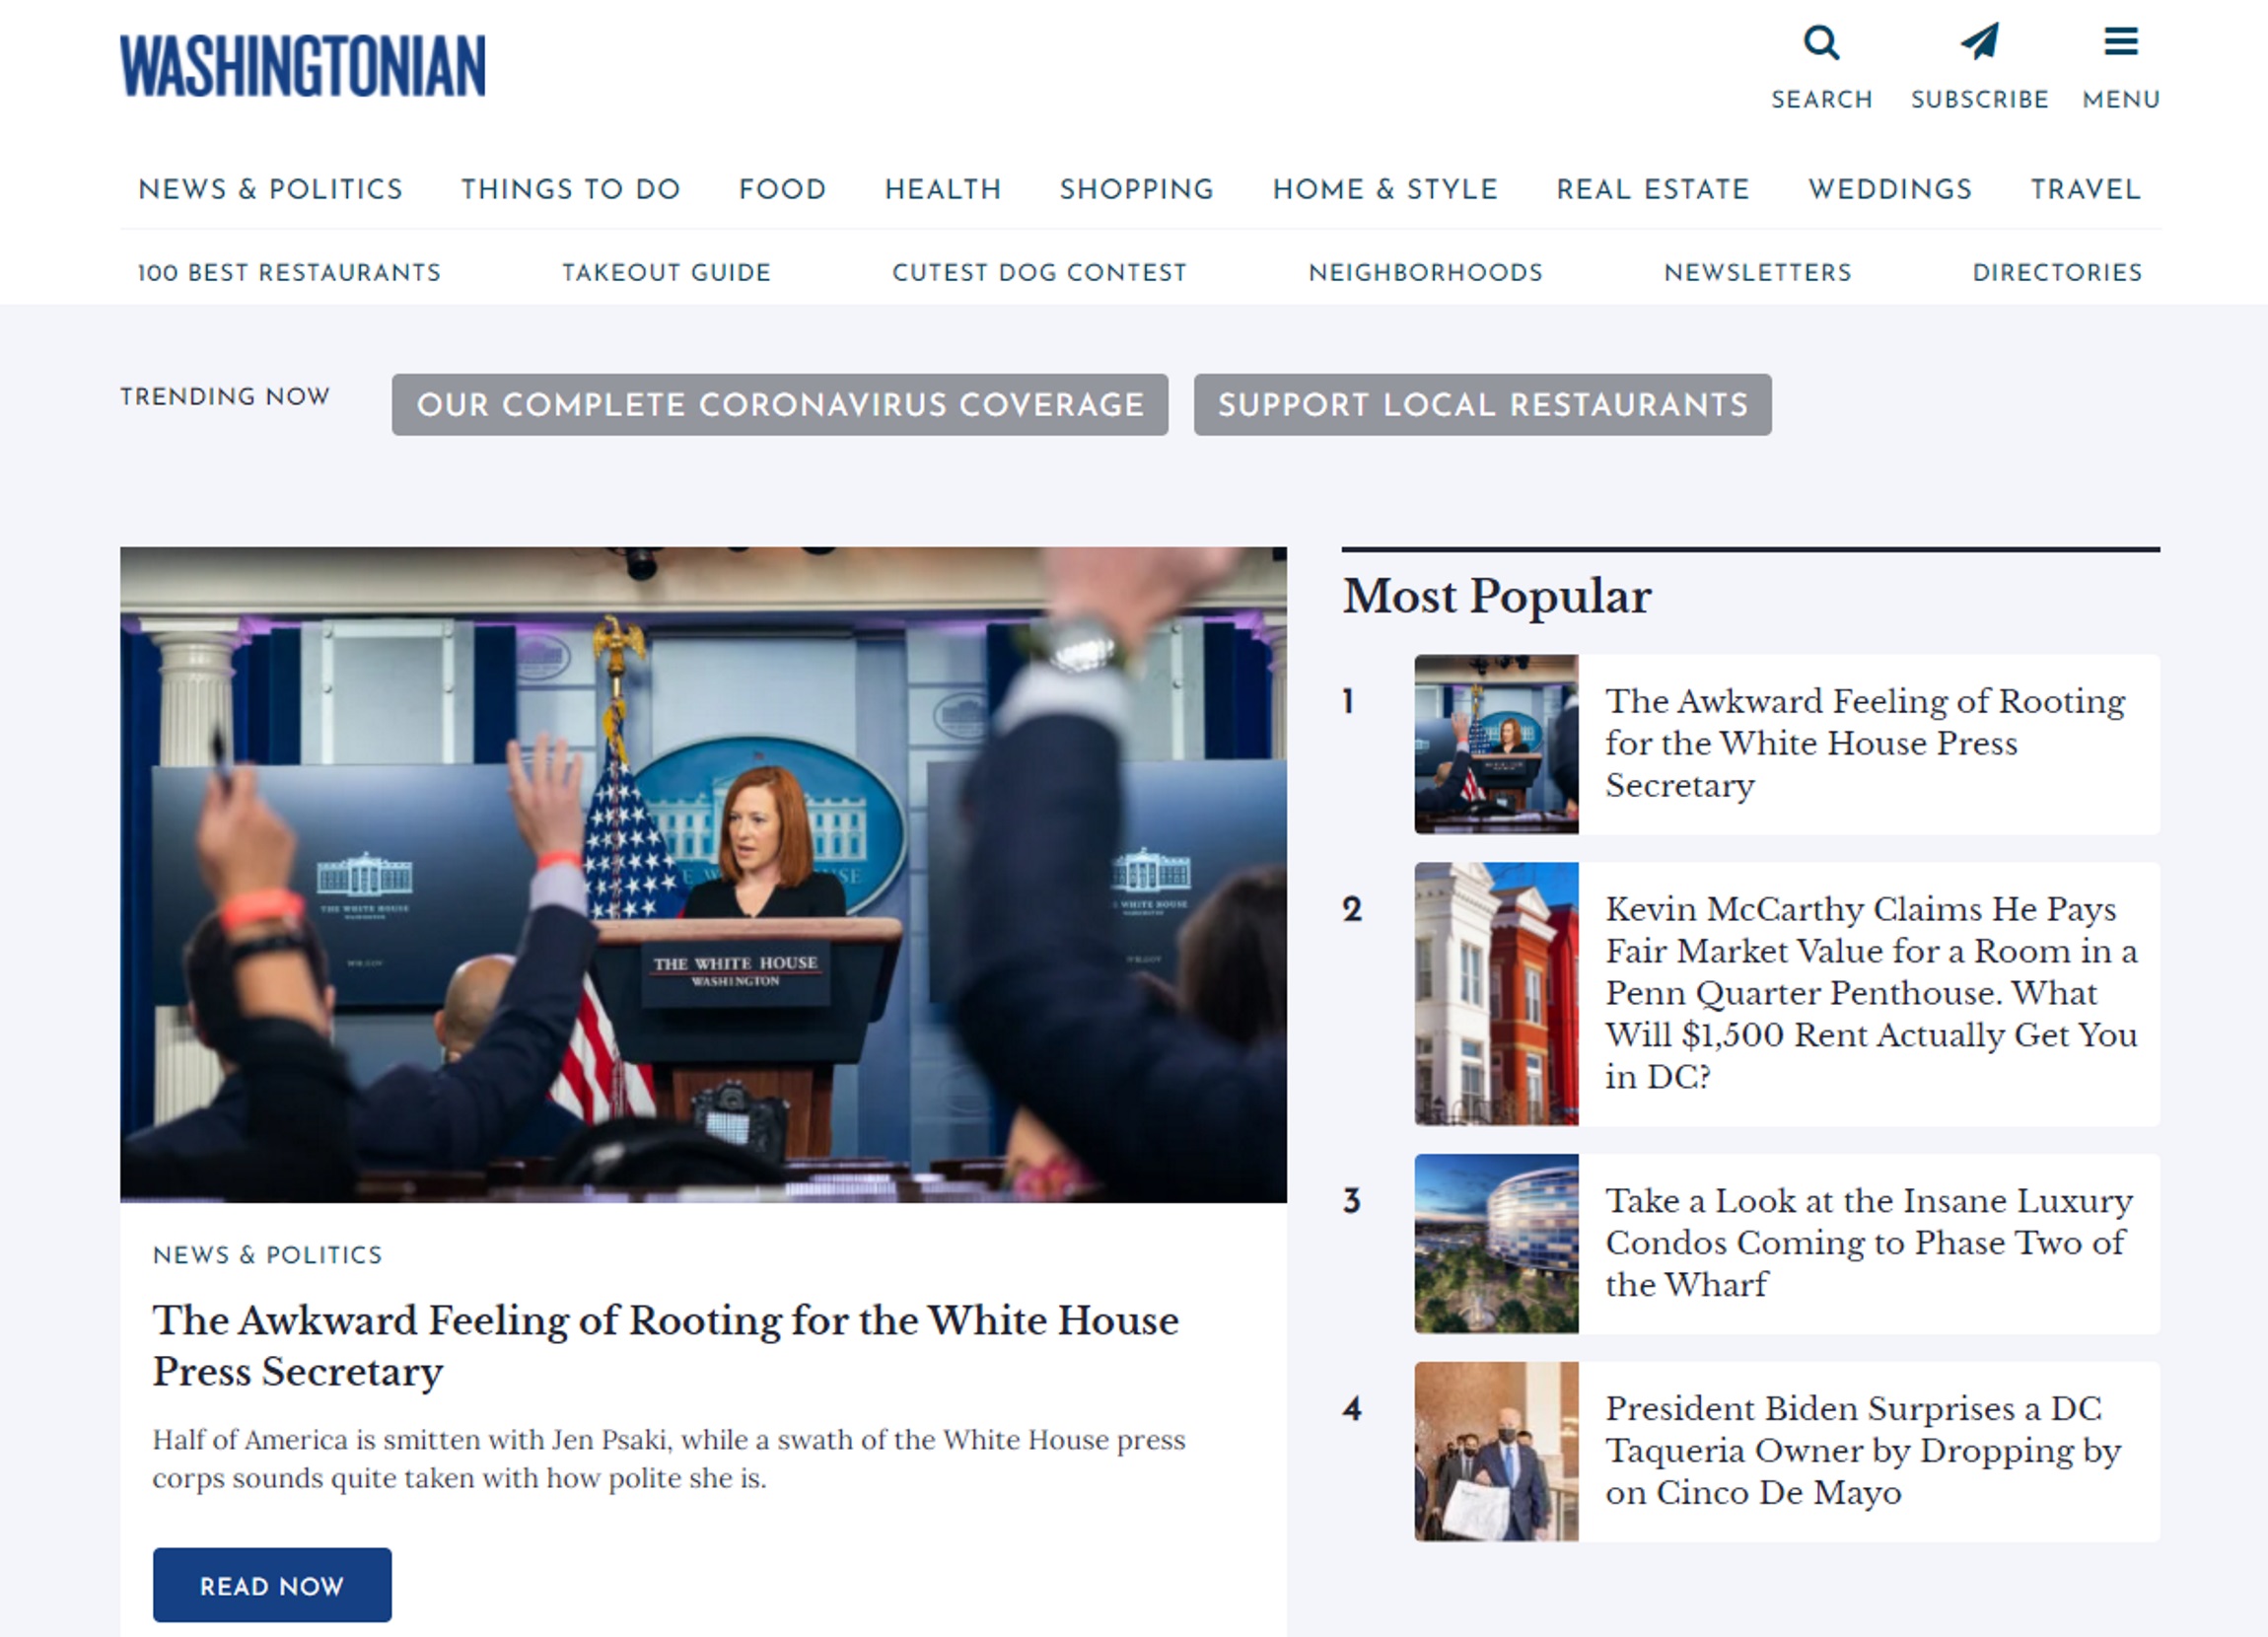Viewport: 2268px width, 1637px height.
Task: Open the Newsletters link
Action: [1758, 272]
